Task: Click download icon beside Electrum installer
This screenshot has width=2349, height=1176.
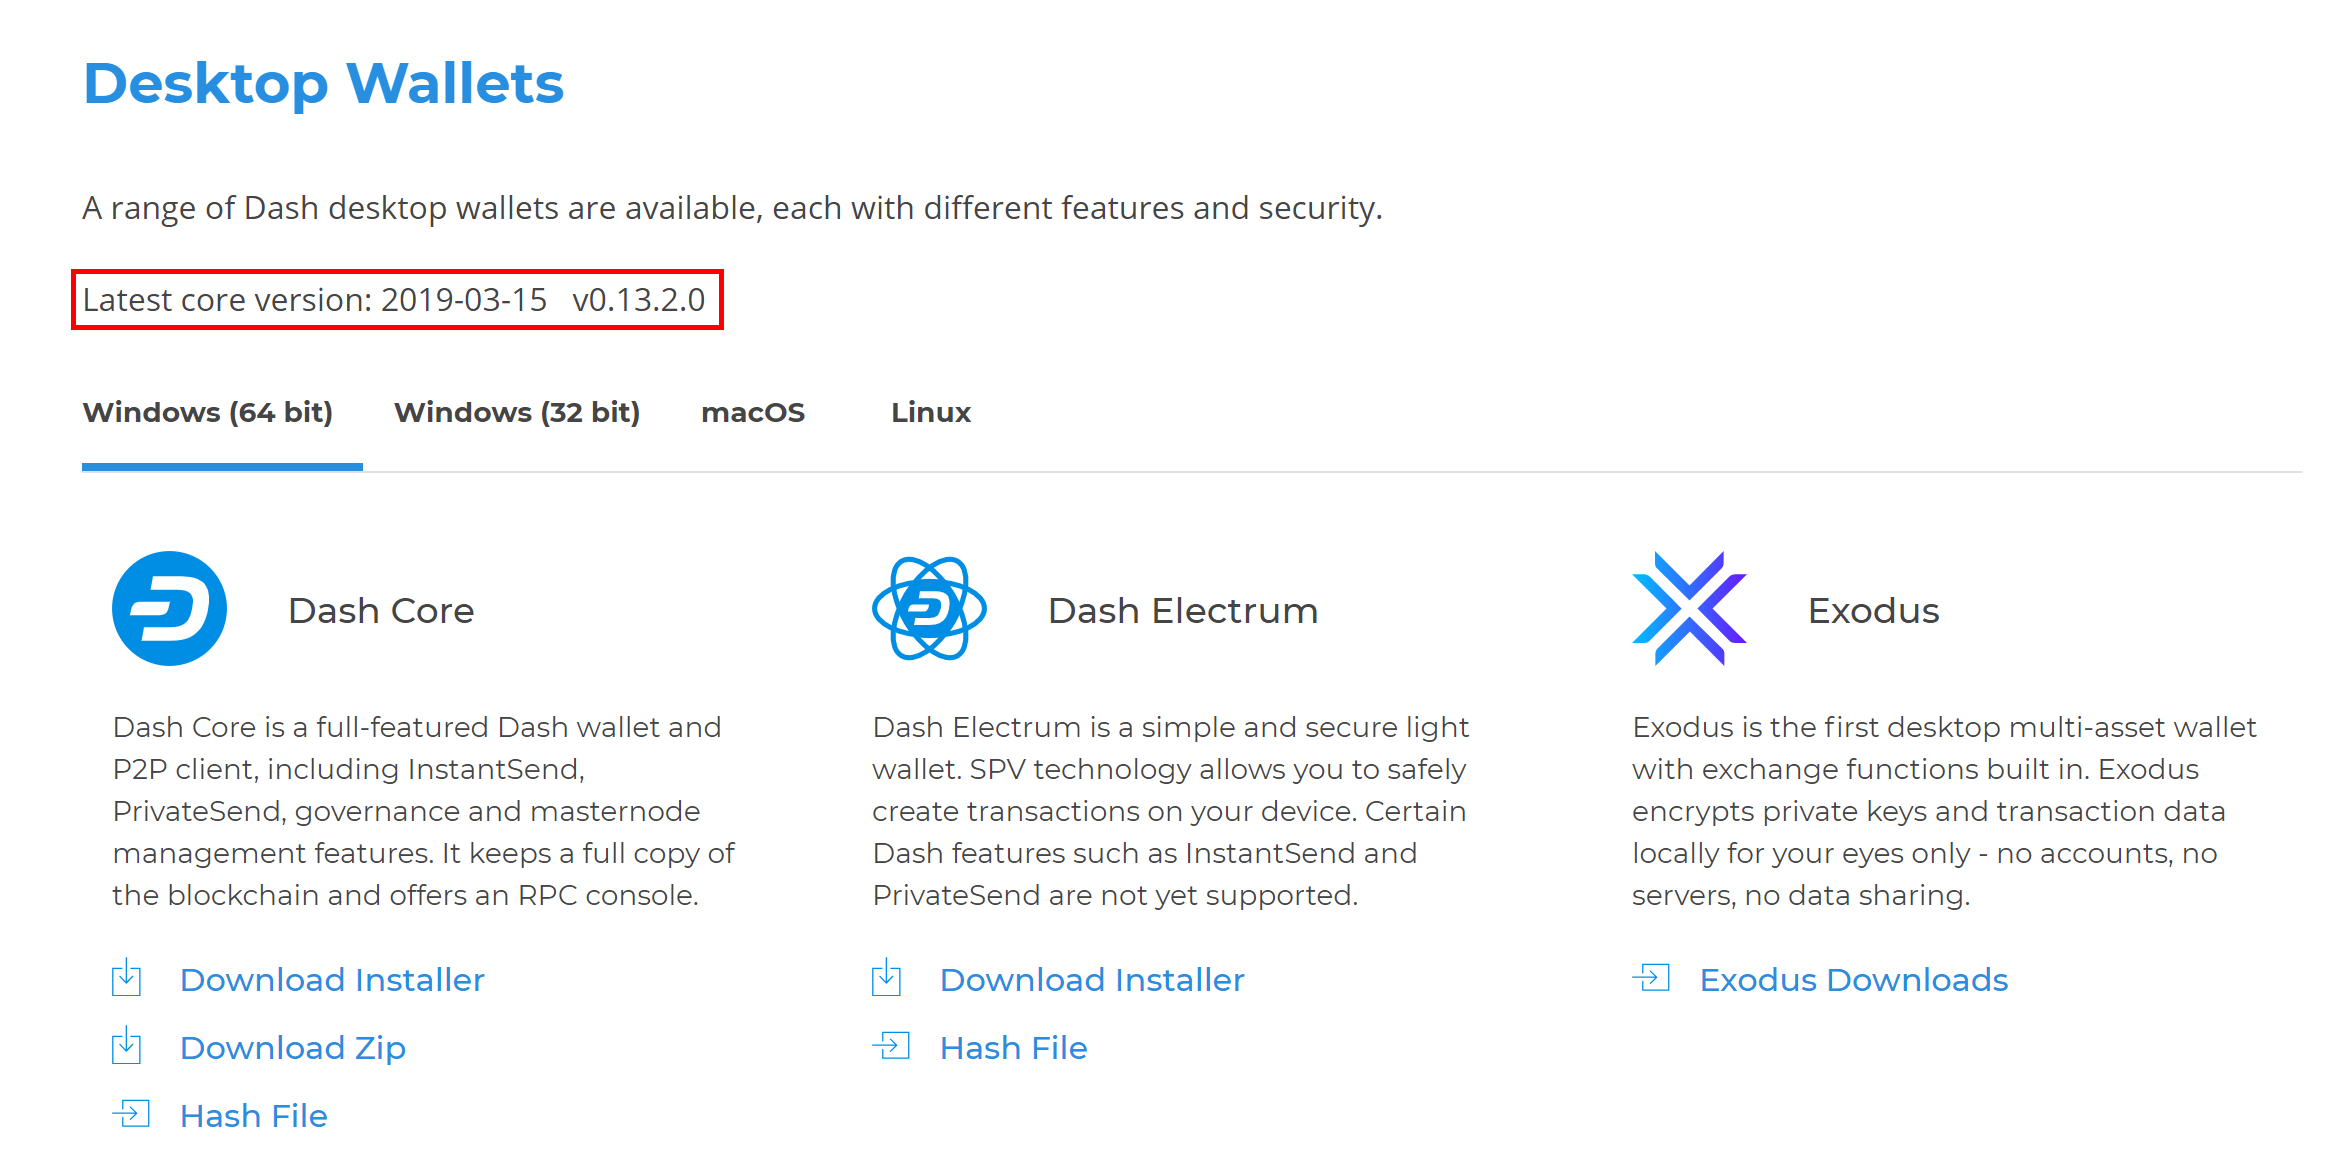Action: [x=887, y=978]
